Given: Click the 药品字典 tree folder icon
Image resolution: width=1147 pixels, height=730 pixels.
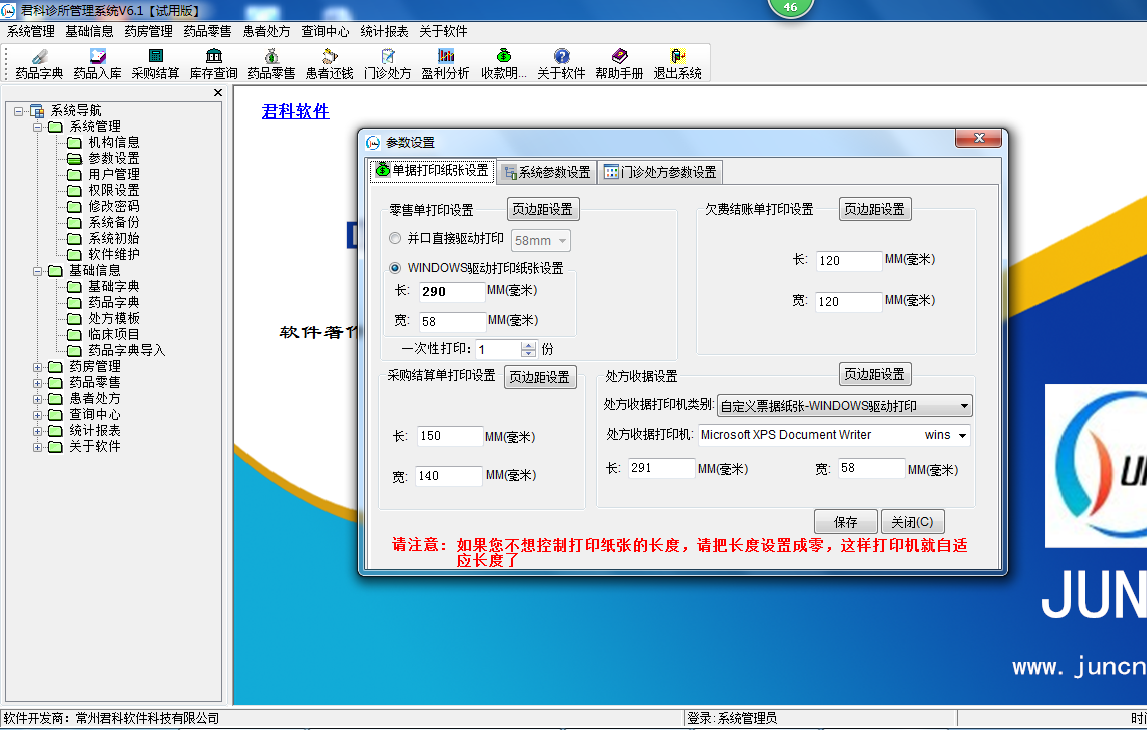Looking at the screenshot, I should (x=74, y=303).
